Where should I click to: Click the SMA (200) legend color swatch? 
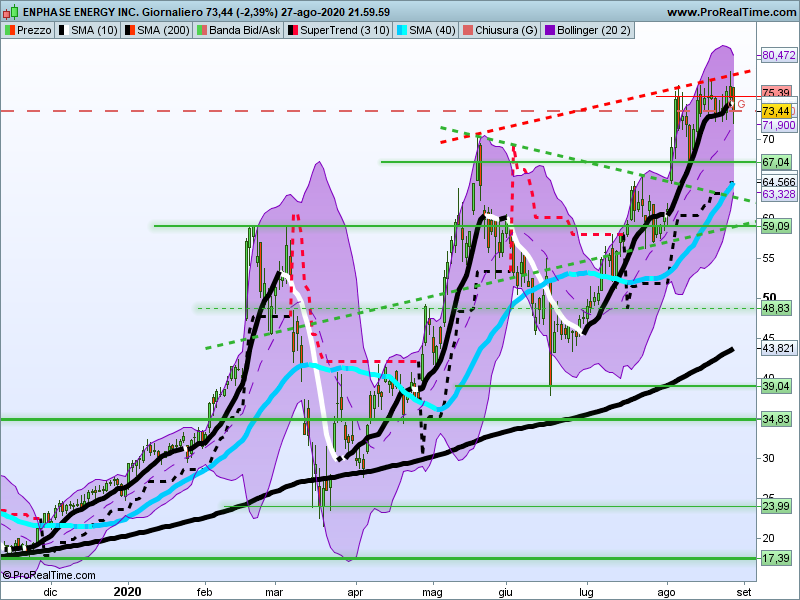130,31
